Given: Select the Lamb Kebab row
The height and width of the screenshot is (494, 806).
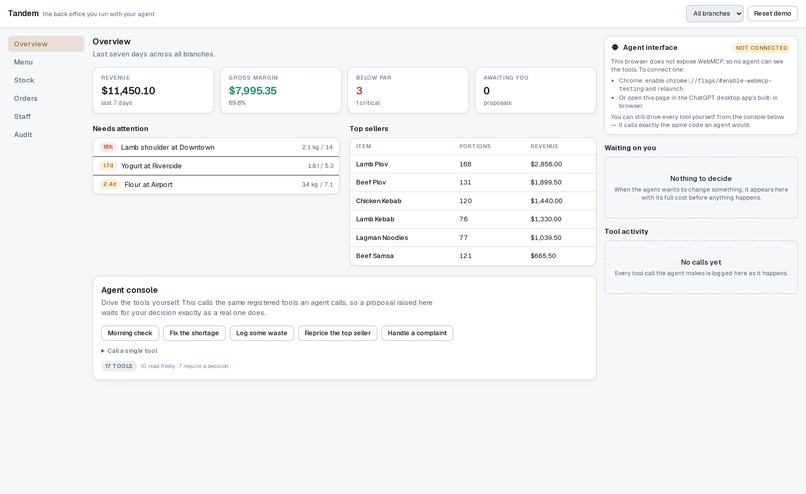Looking at the screenshot, I should (473, 218).
